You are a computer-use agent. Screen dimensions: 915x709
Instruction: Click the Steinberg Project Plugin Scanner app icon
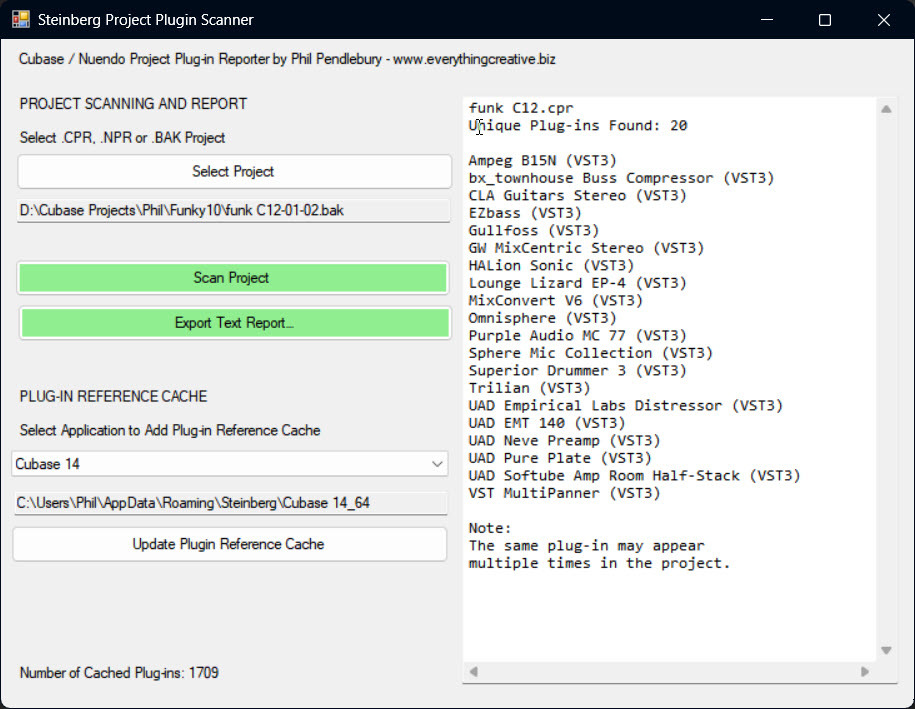coord(20,19)
